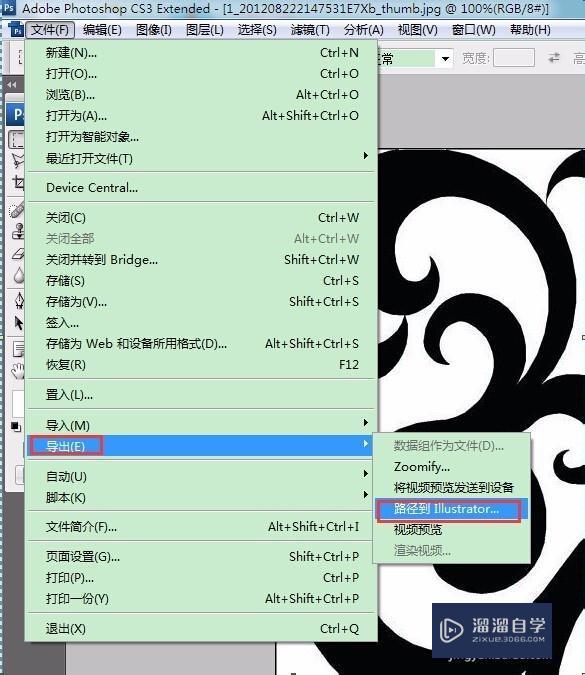Expand the 导入(M) submenu
Image resolution: width=585 pixels, height=675 pixels.
click(x=202, y=425)
